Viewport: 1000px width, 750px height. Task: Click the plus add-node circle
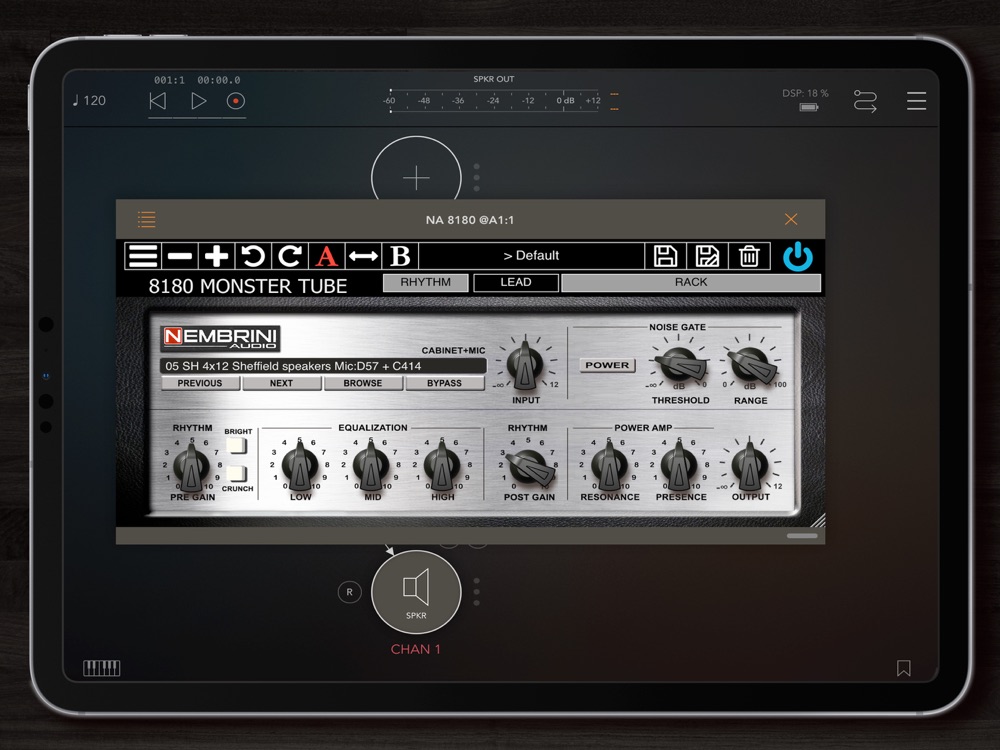pyautogui.click(x=416, y=177)
